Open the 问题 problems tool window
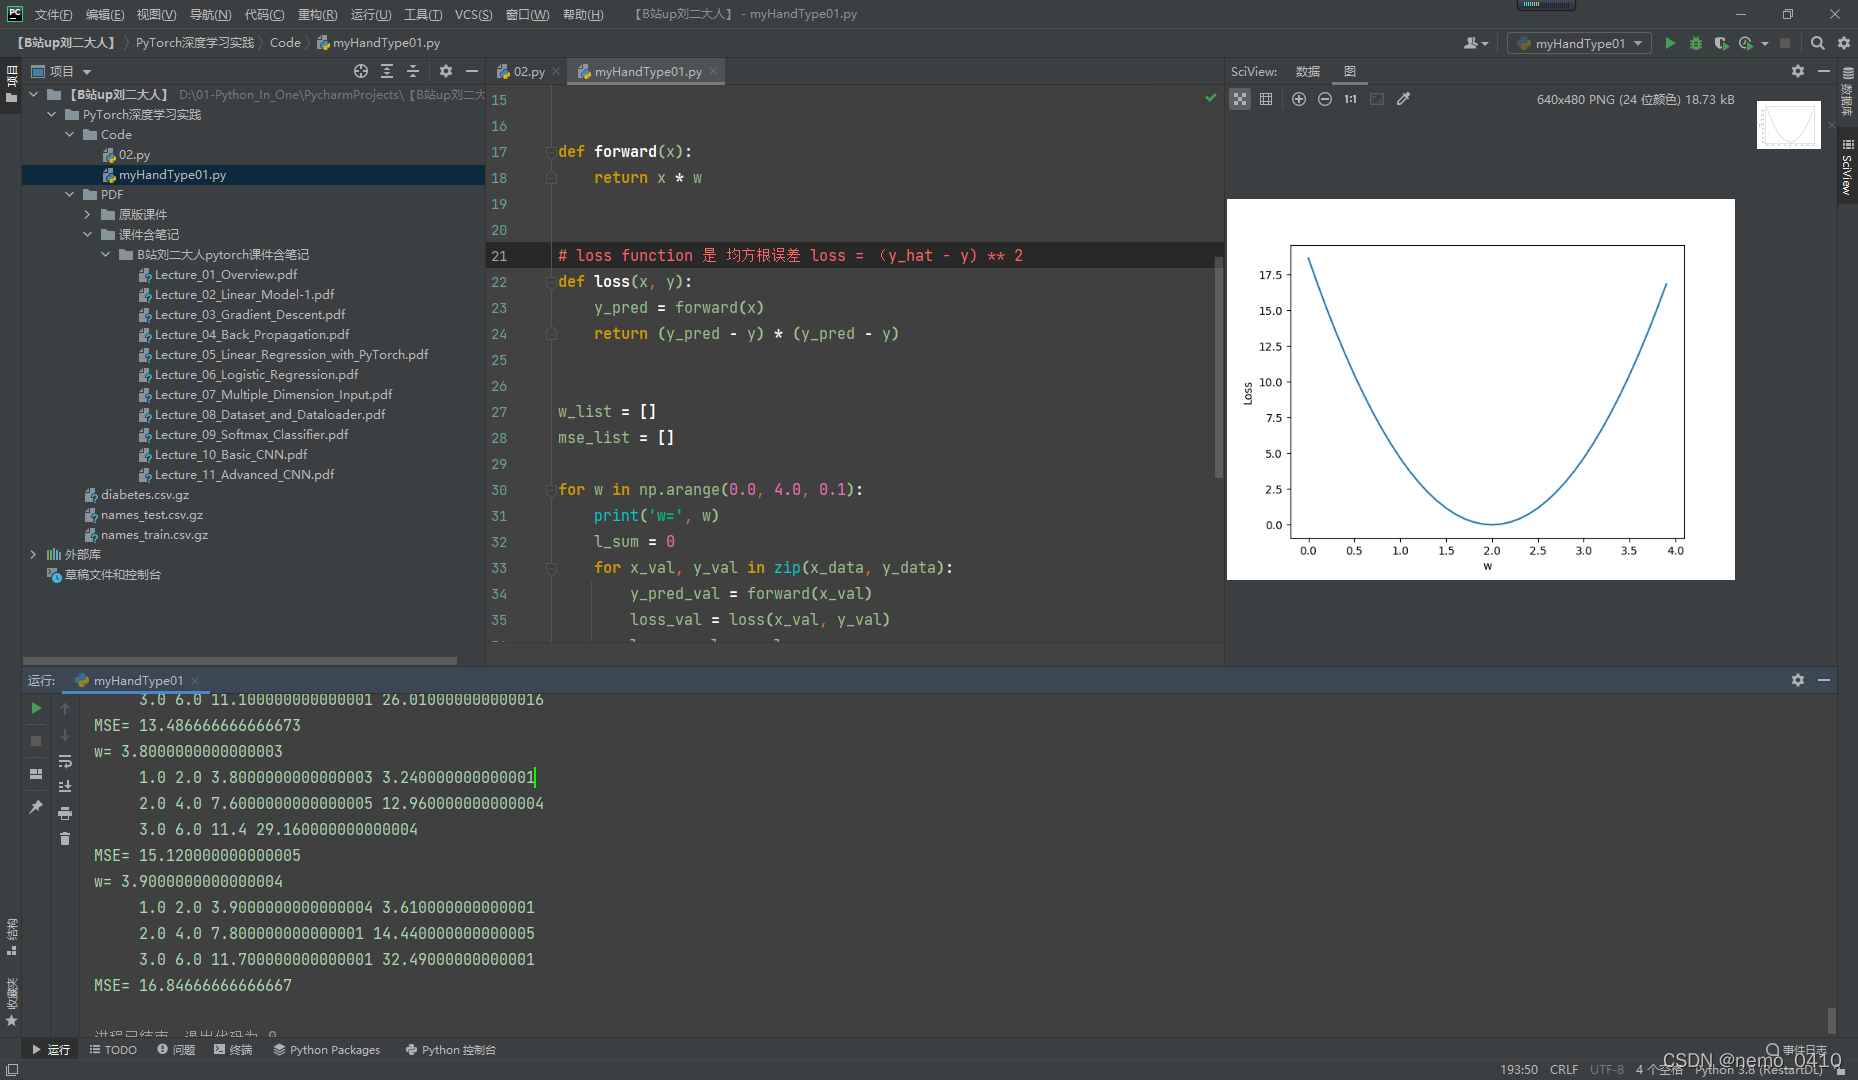 [176, 1050]
